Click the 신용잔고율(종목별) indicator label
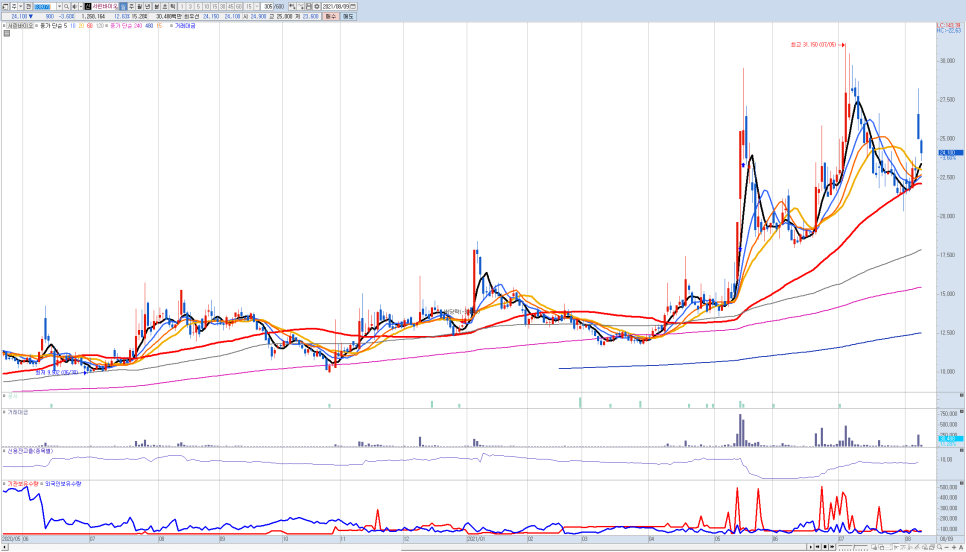The image size is (966, 552). coord(30,451)
